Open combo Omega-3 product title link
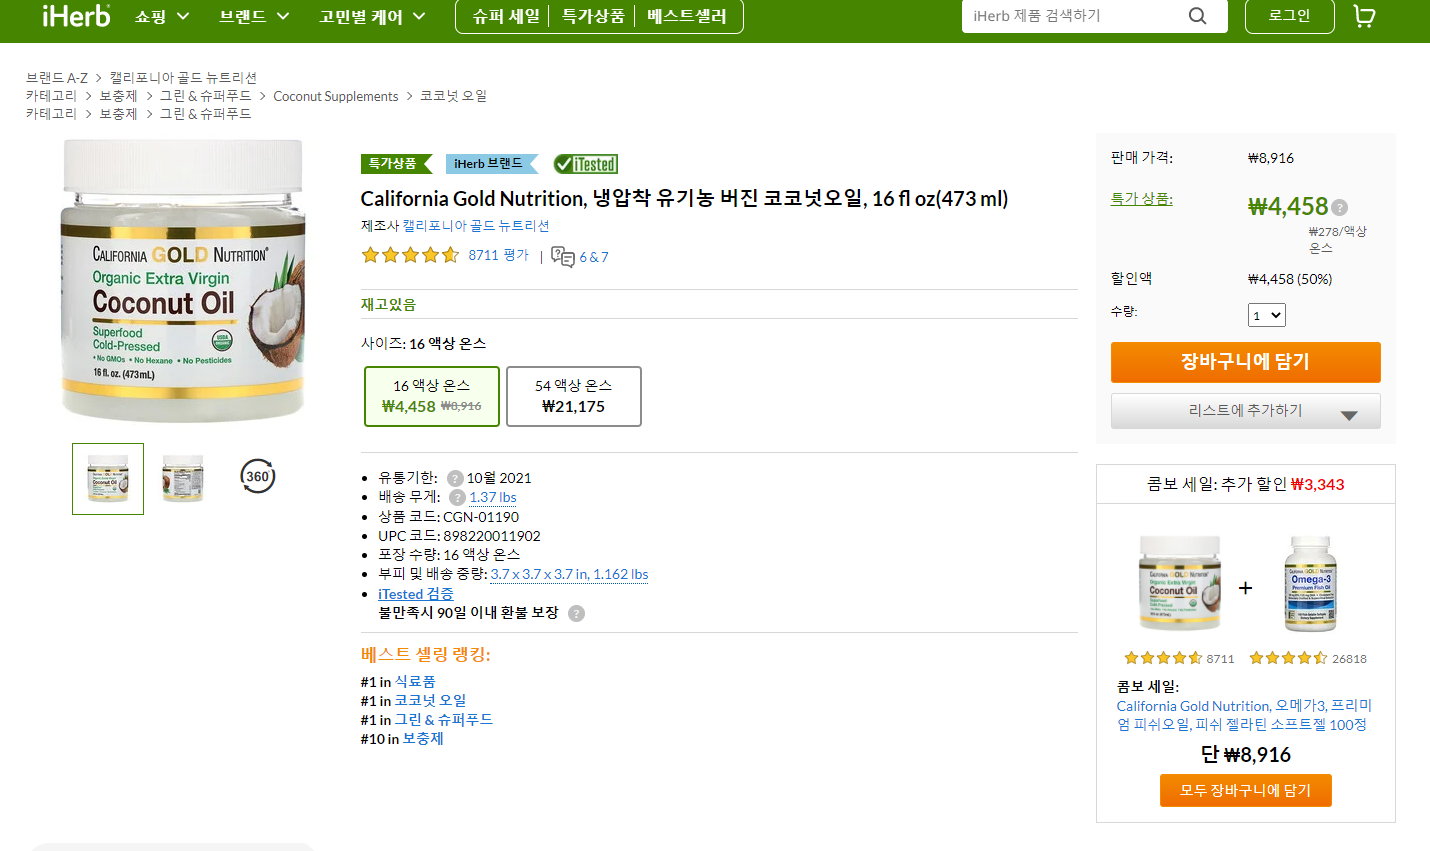Viewport: 1430px width, 851px height. (x=1244, y=715)
